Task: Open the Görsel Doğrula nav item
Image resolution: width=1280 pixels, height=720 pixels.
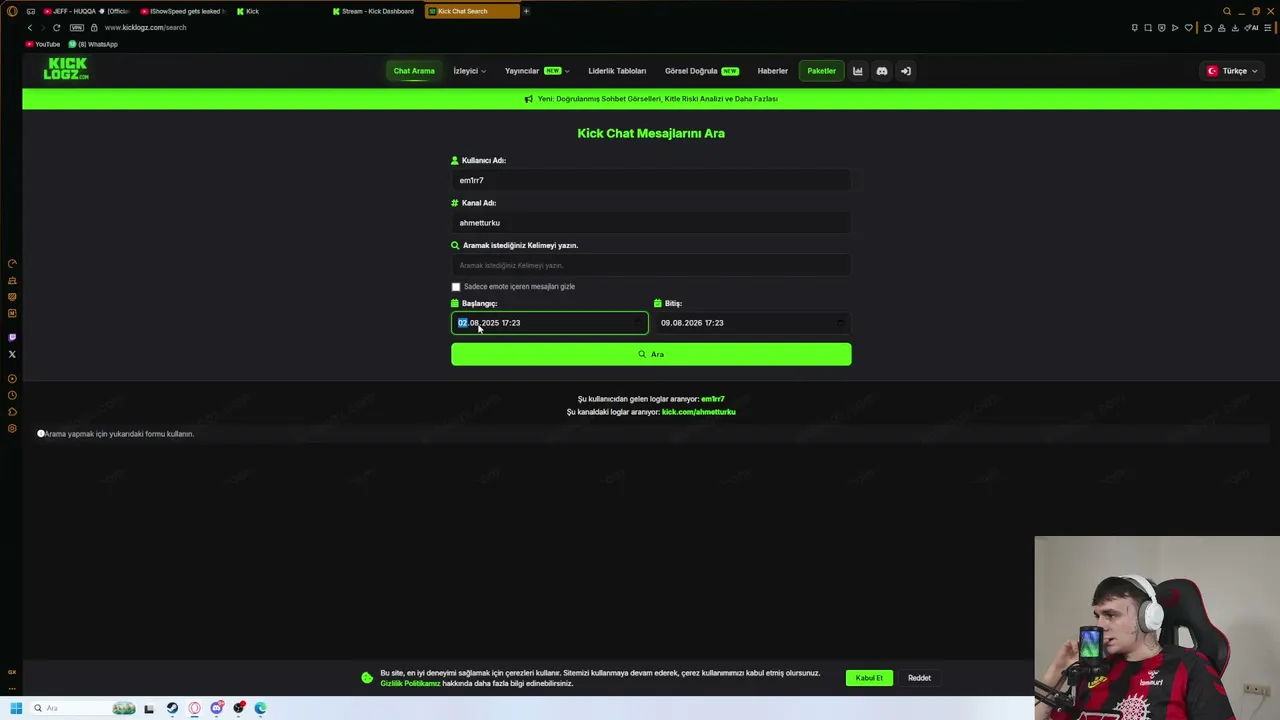Action: 701,71
